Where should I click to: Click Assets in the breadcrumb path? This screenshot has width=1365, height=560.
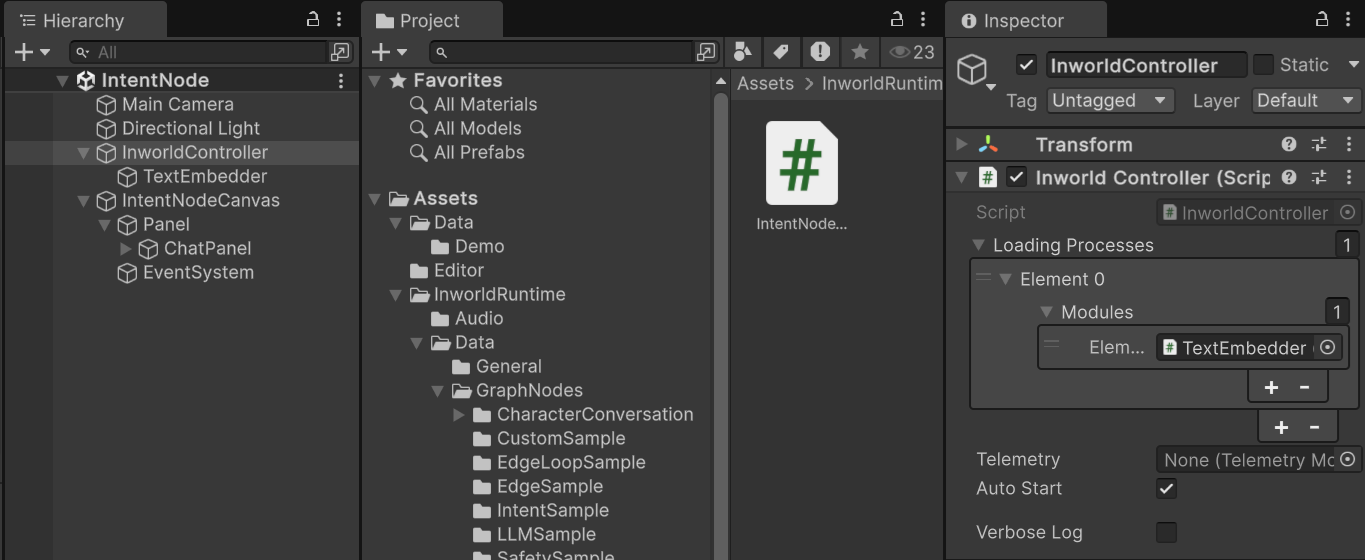pos(765,84)
